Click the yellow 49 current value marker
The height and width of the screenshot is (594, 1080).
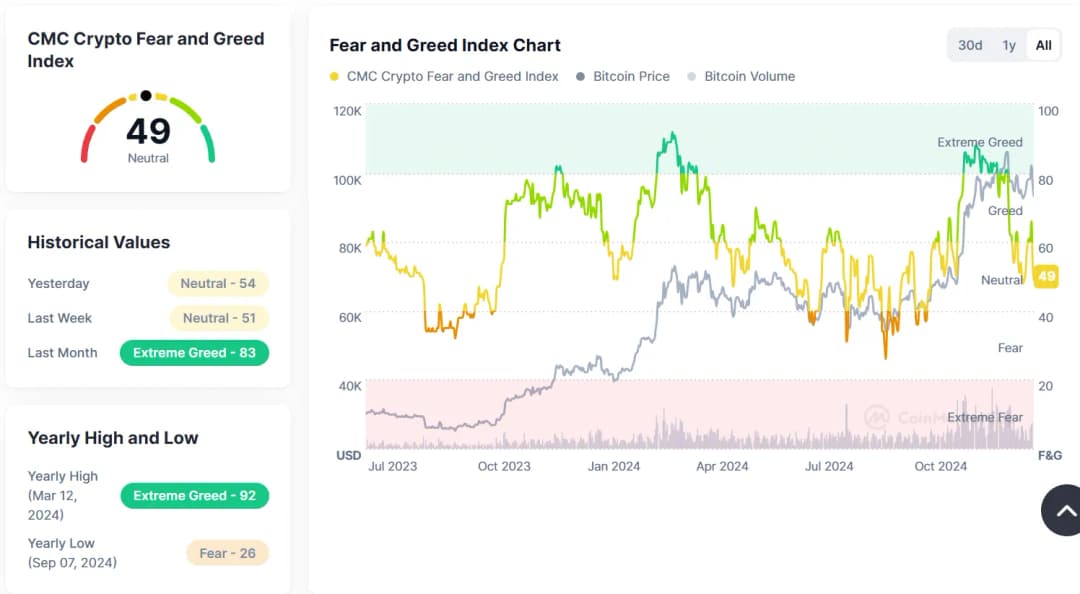tap(1047, 277)
